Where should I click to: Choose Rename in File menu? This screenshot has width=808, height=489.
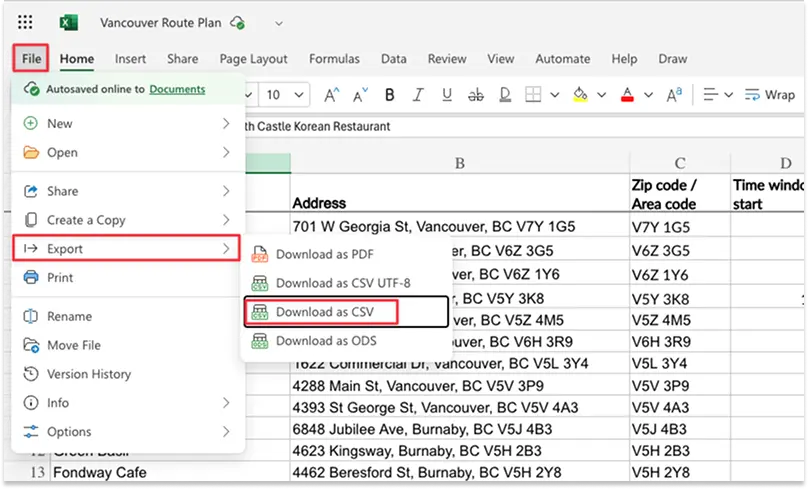[x=127, y=316]
